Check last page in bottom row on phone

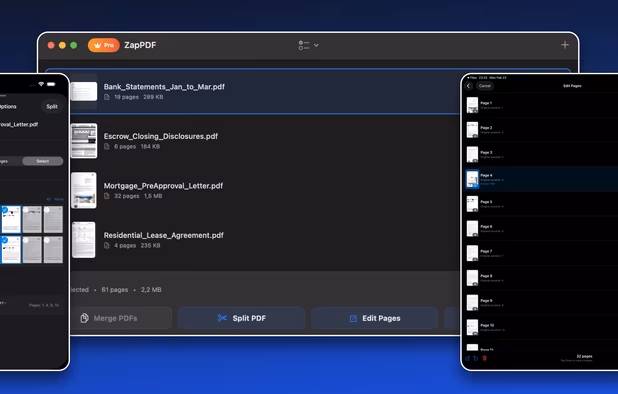pyautogui.click(x=53, y=249)
